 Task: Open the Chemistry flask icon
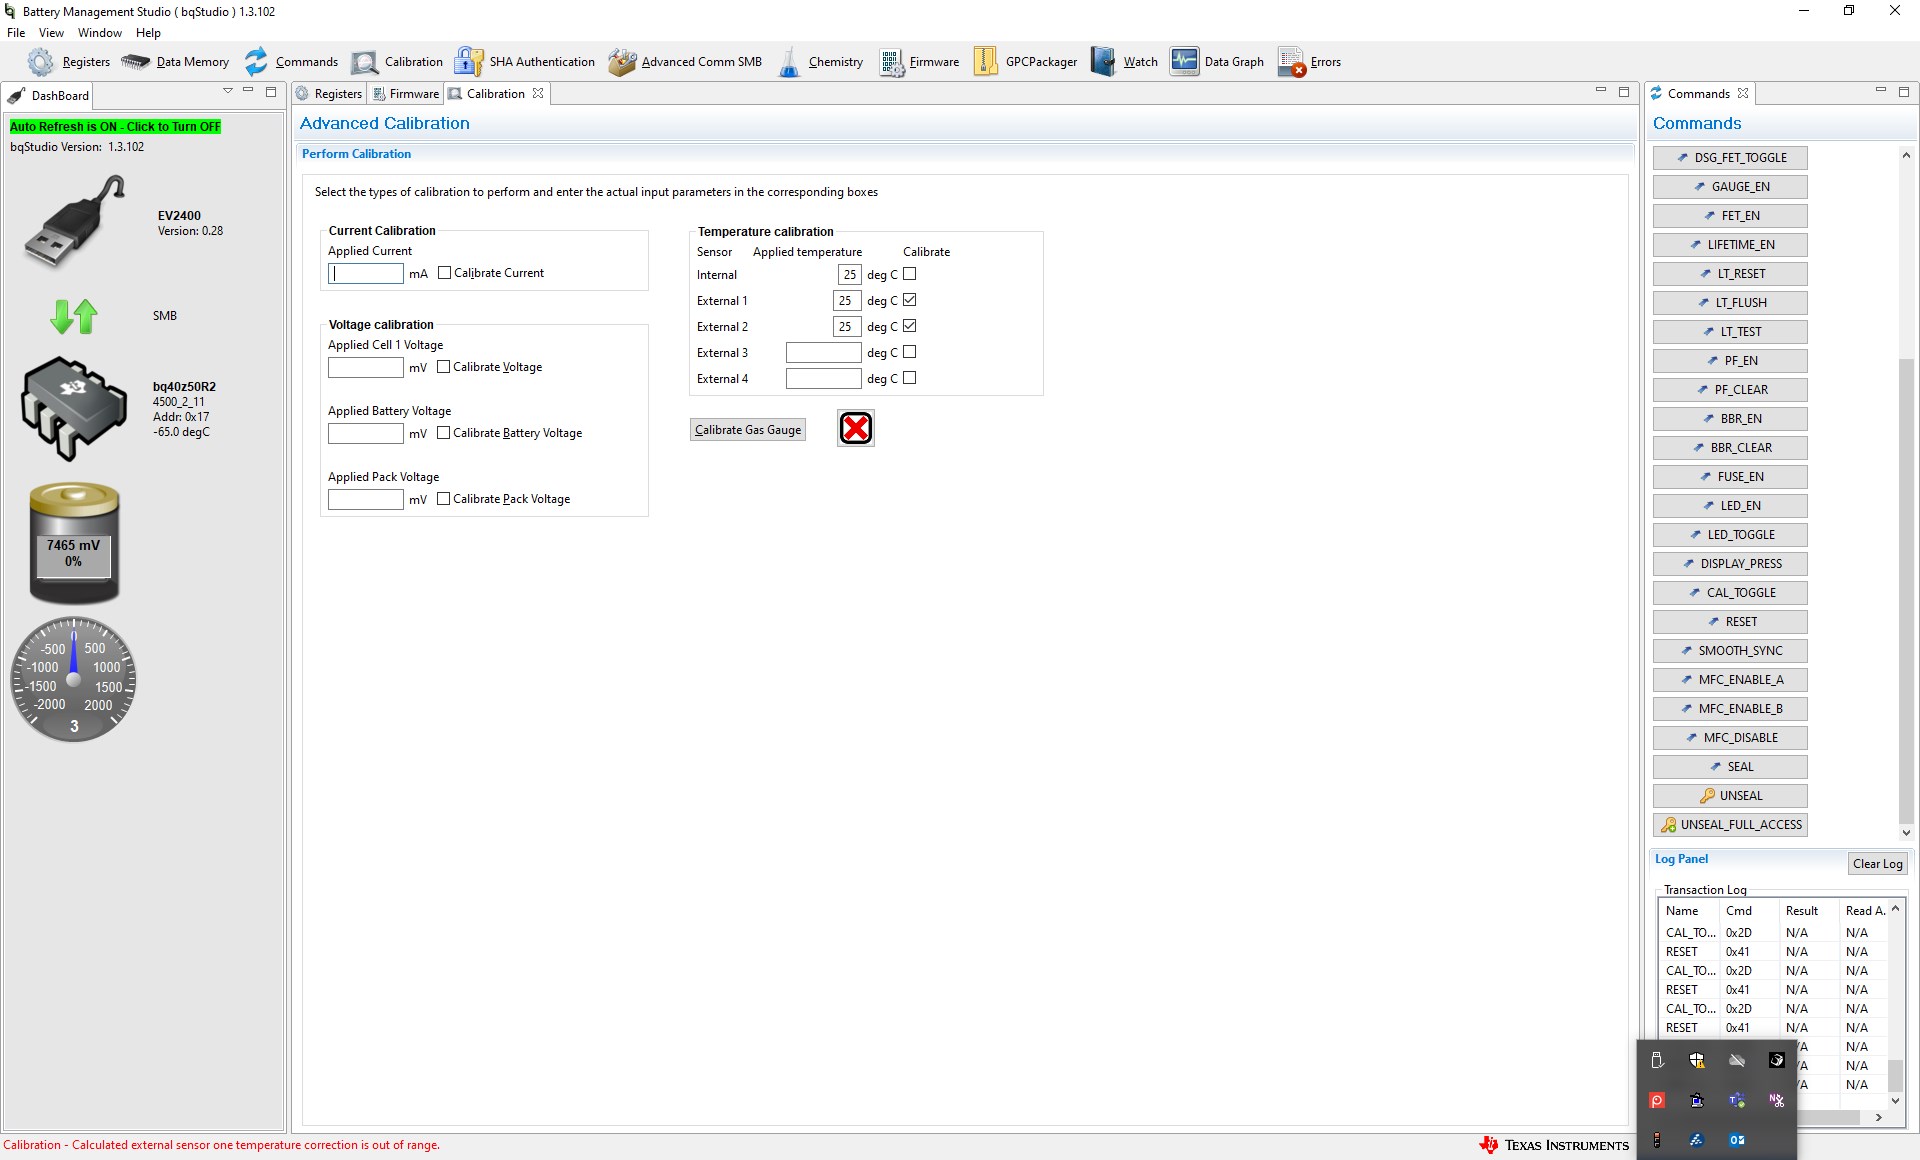(x=790, y=62)
